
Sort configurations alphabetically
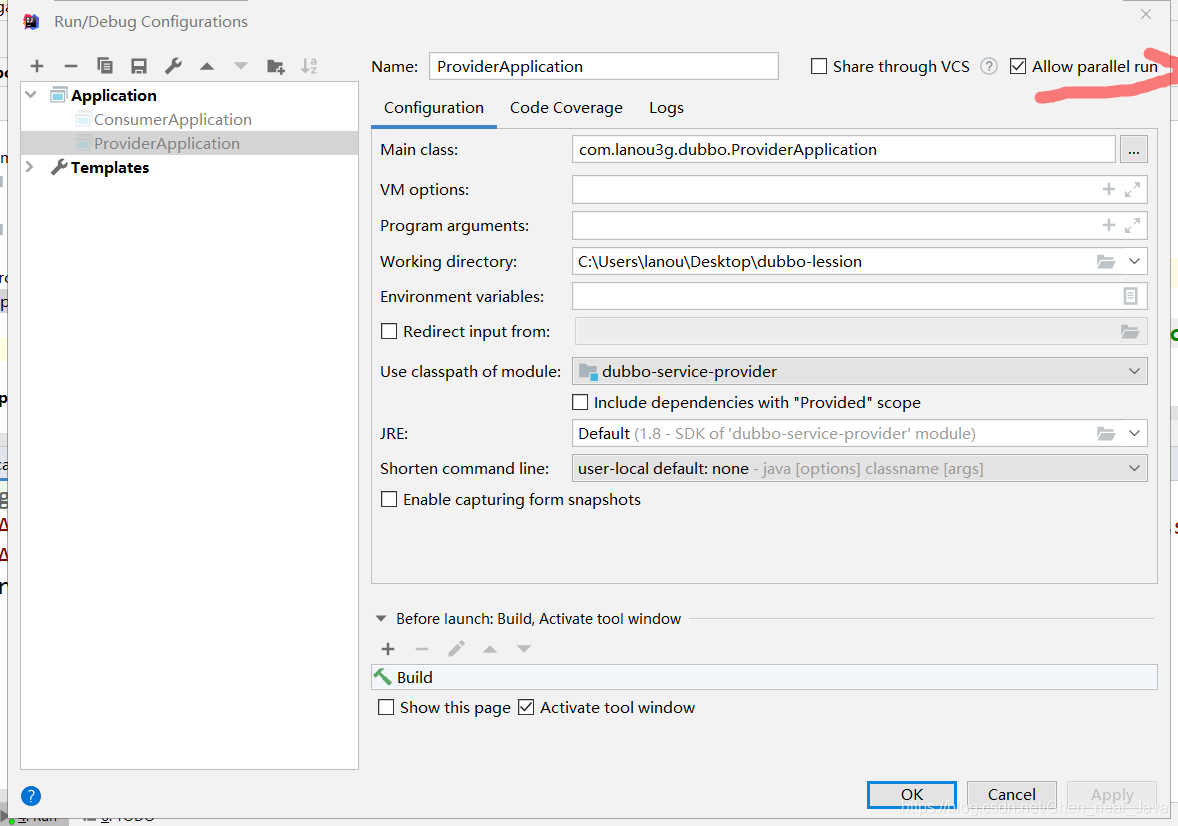point(310,66)
